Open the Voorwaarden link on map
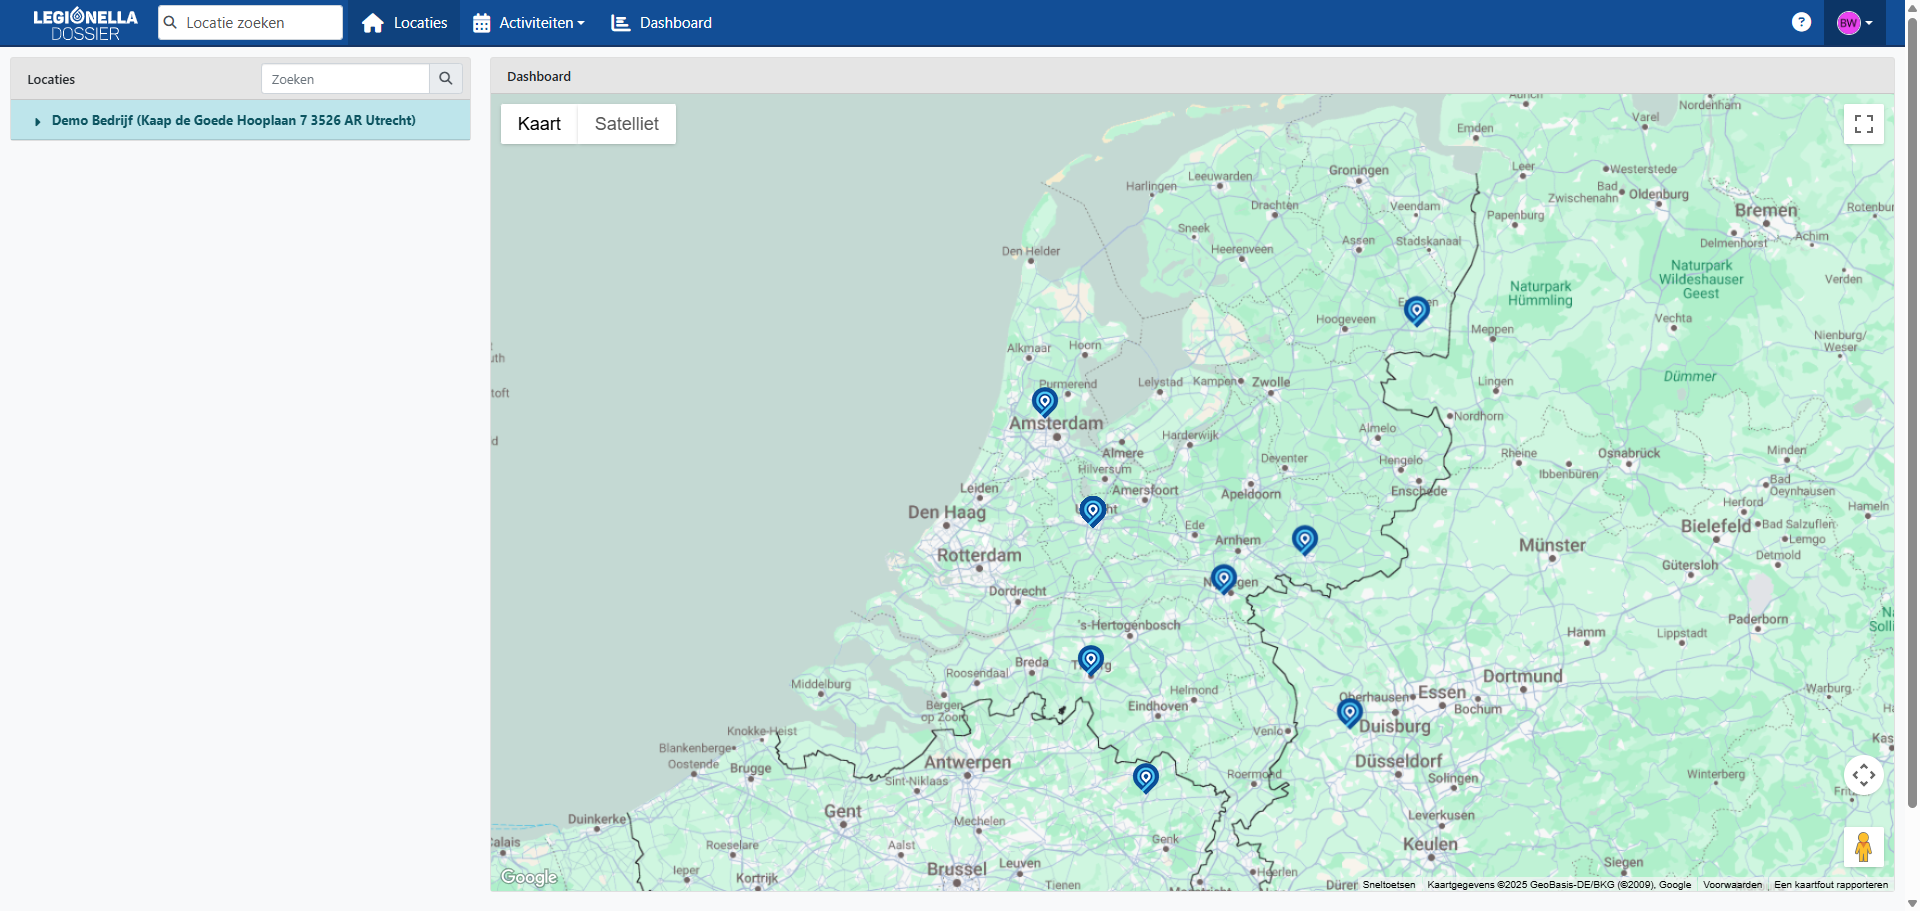Image resolution: width=1920 pixels, height=911 pixels. click(1732, 885)
